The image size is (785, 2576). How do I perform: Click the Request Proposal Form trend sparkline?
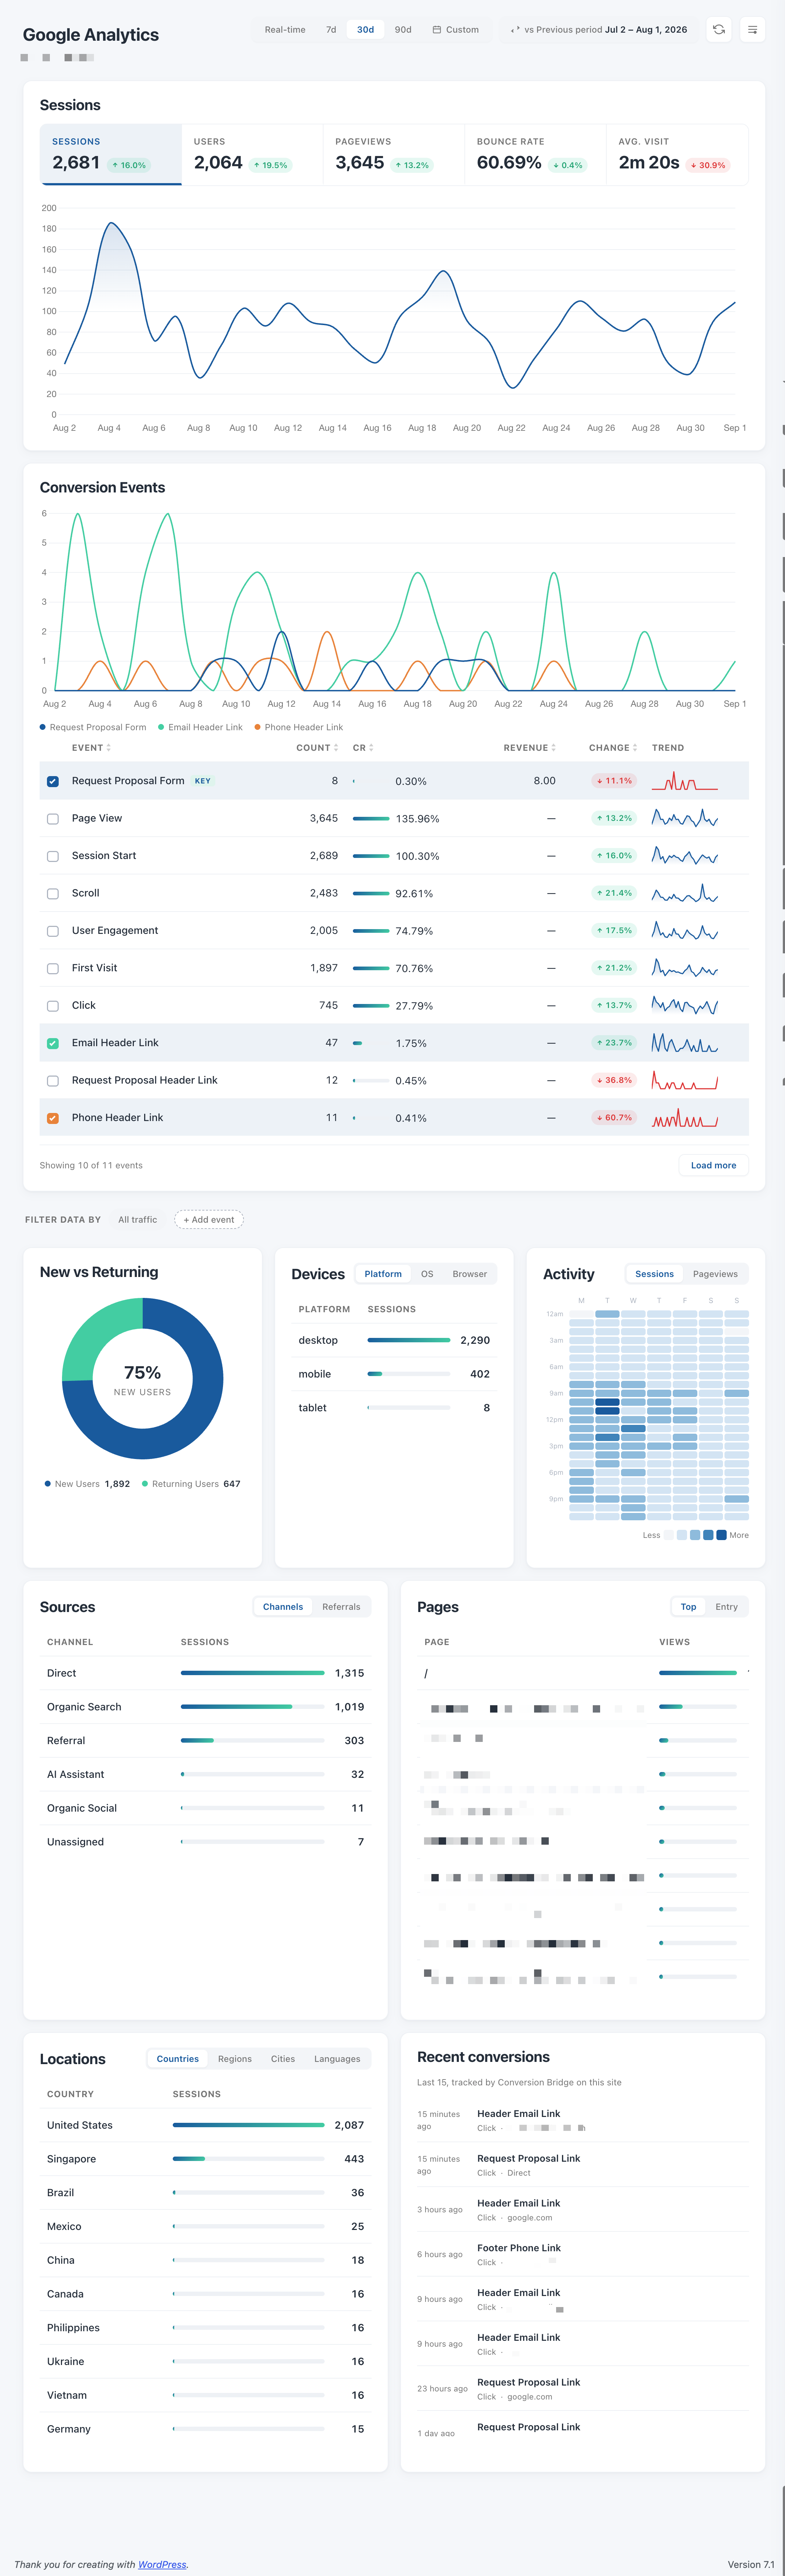pos(685,781)
